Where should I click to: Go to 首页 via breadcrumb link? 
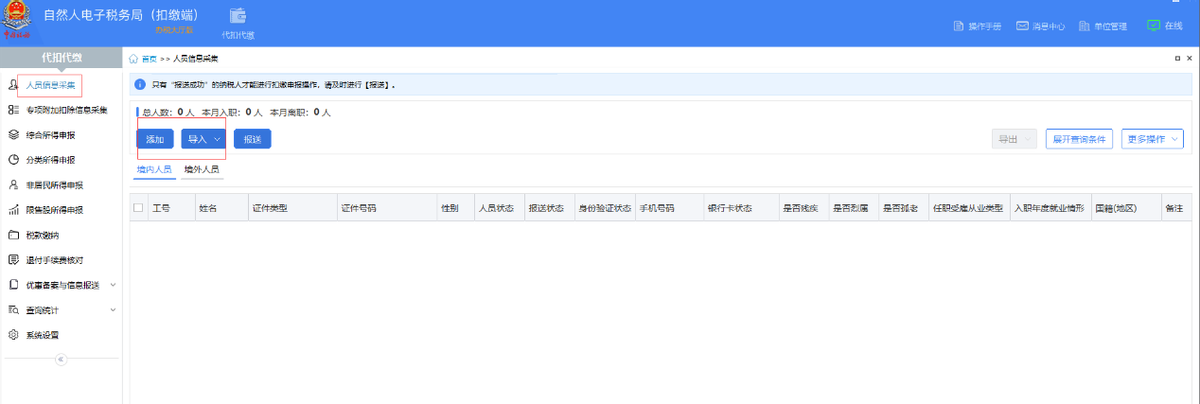pos(149,59)
